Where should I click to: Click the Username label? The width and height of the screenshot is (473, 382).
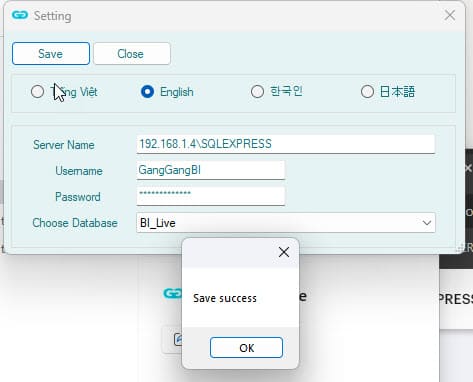click(79, 171)
